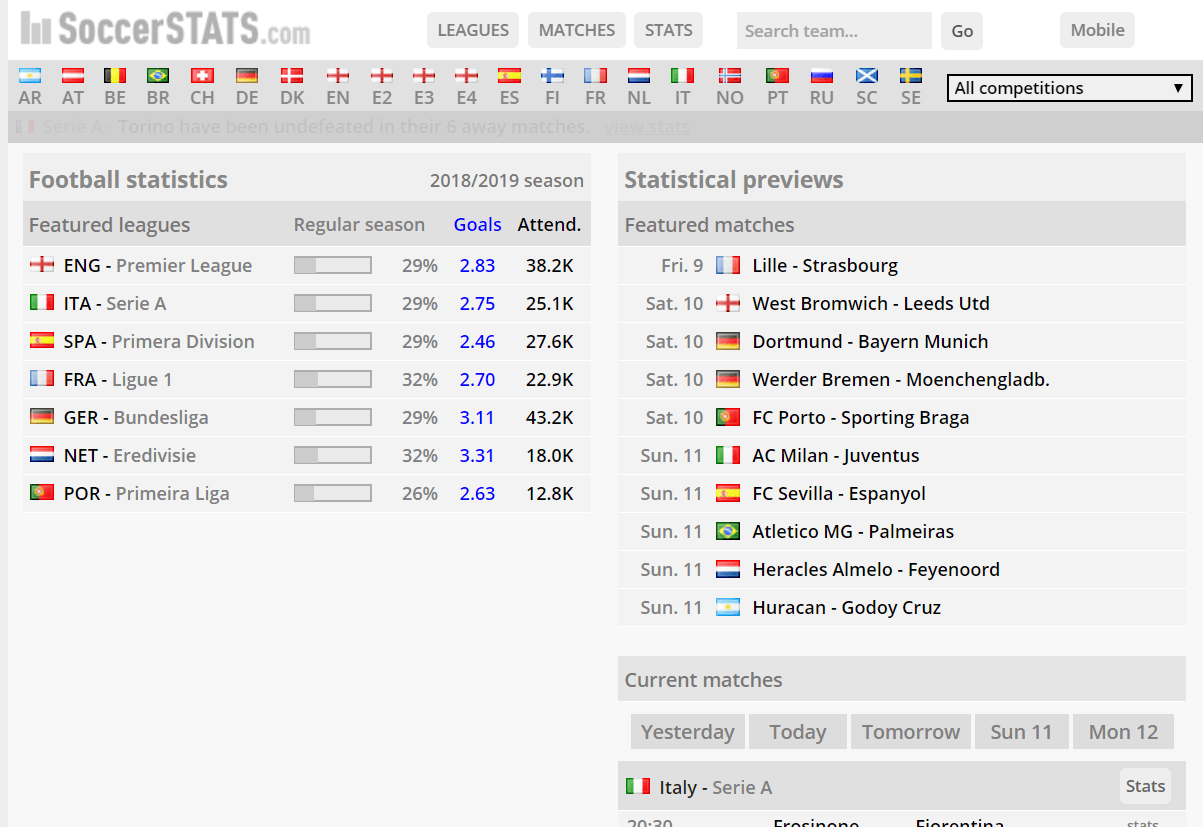Open the E3 flag icon

click(424, 75)
